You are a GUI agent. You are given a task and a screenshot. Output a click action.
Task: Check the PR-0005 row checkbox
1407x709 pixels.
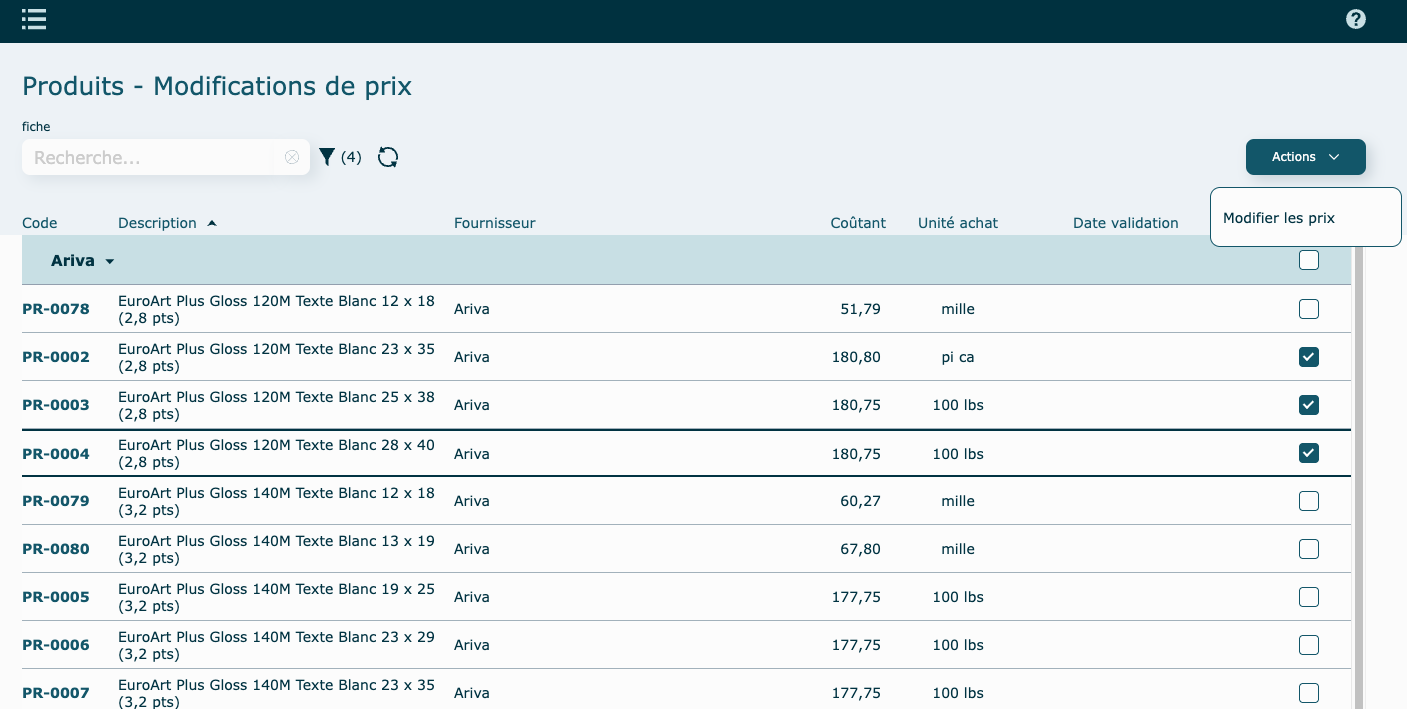(1308, 597)
